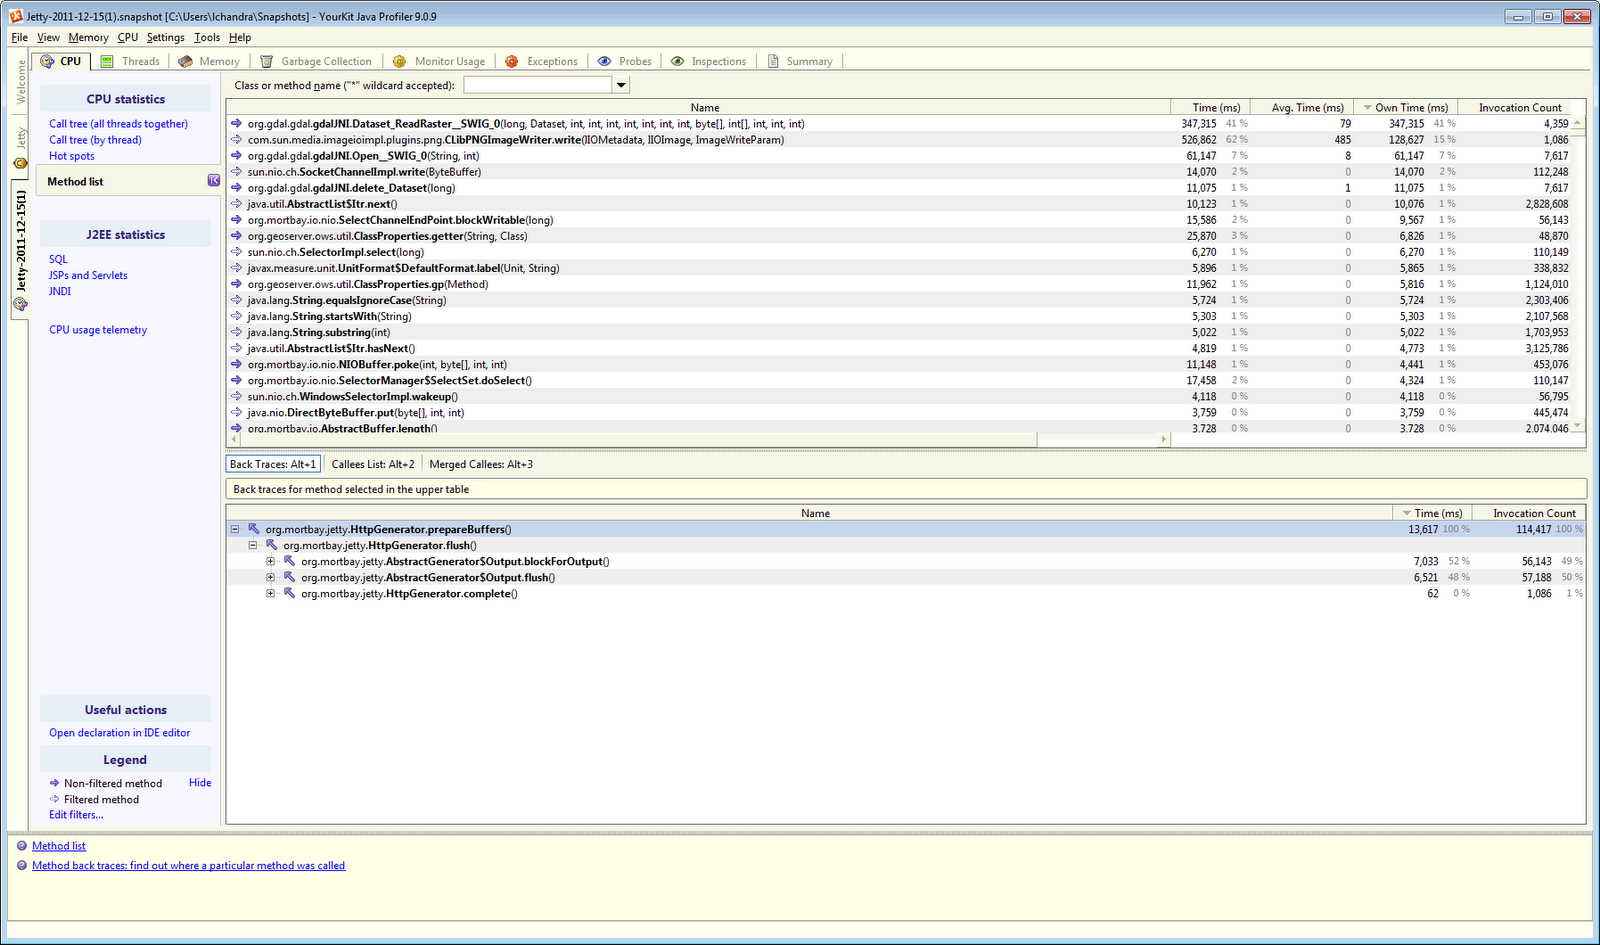Open JSPs and Servlets statistics
The image size is (1600, 945).
[x=89, y=275]
